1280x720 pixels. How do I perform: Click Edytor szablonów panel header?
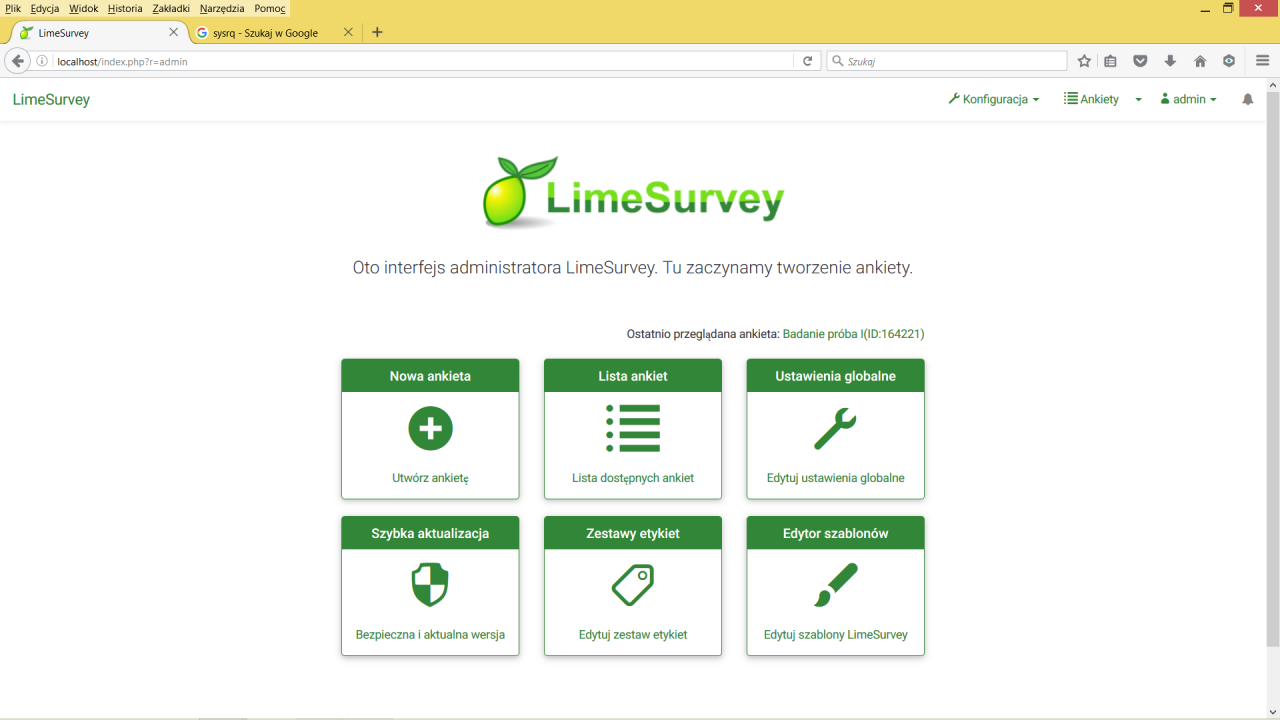835,533
